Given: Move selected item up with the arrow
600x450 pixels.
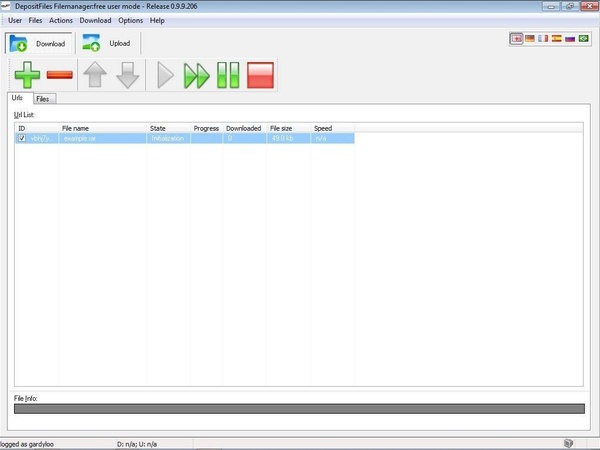Looking at the screenshot, I should pyautogui.click(x=95, y=75).
